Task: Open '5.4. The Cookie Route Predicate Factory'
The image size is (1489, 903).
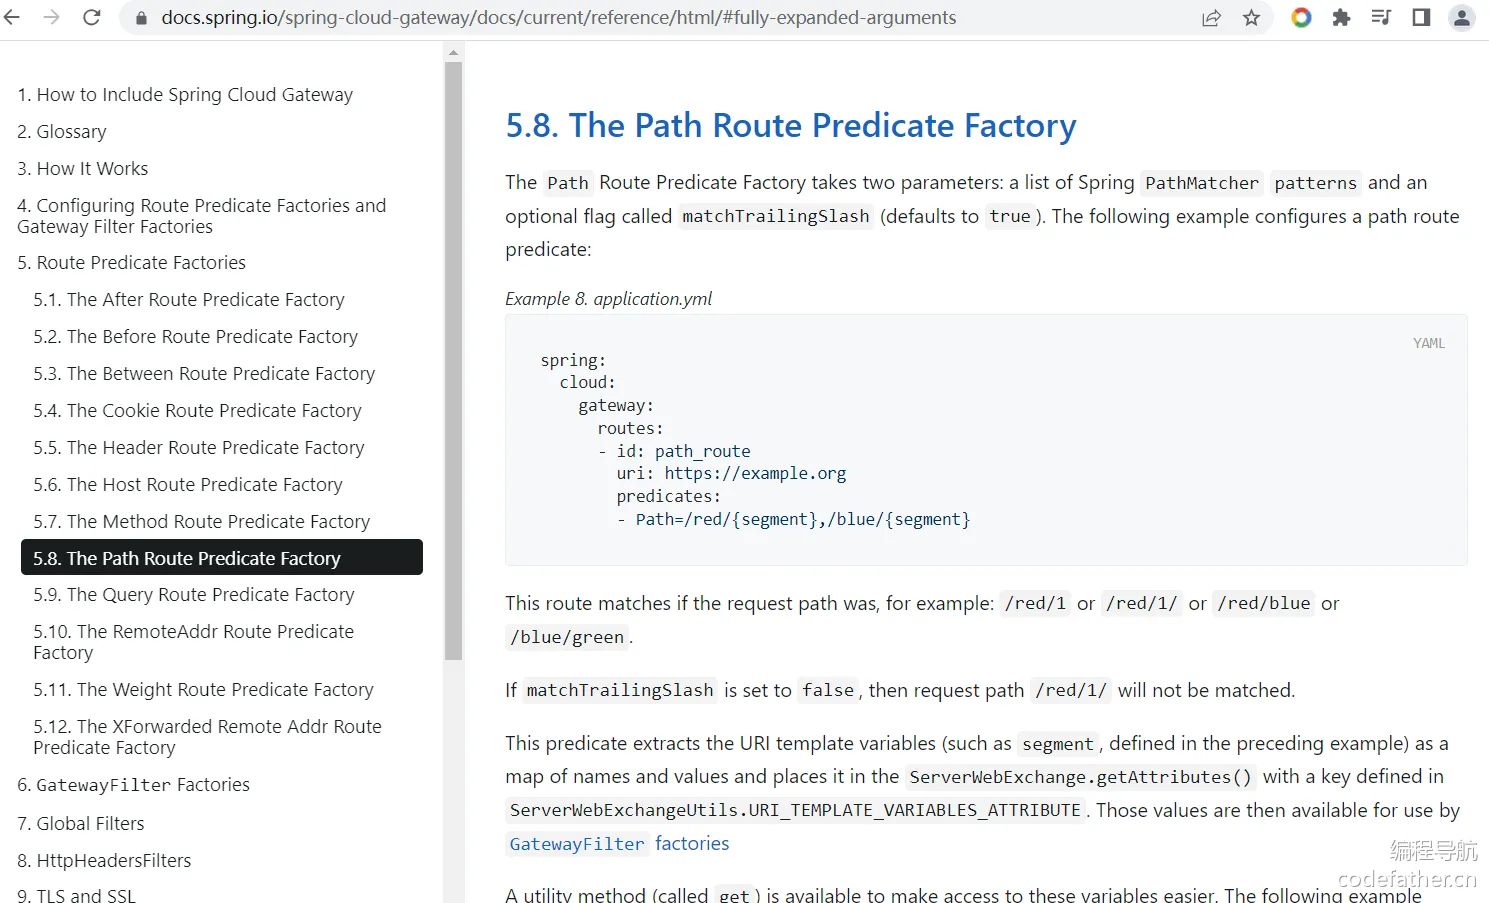Action: coord(197,411)
